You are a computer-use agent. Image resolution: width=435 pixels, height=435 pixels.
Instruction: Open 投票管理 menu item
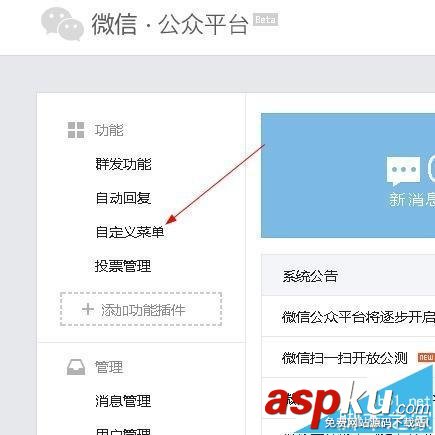click(x=123, y=266)
